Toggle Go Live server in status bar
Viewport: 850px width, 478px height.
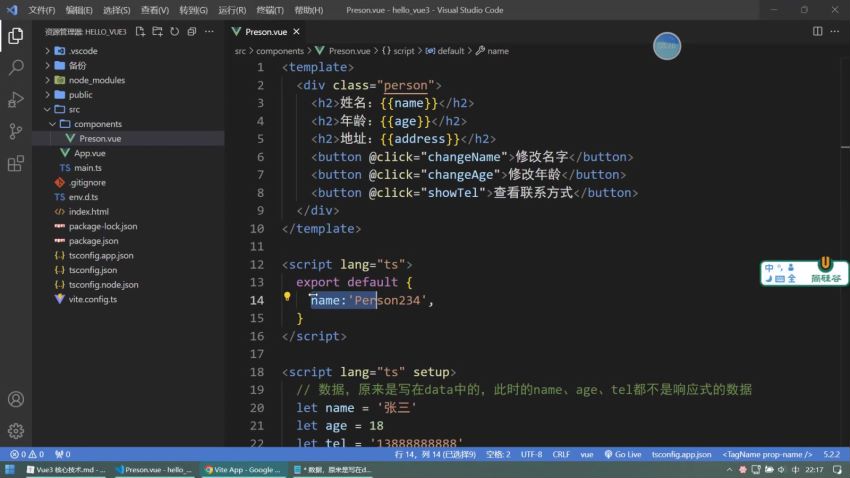[623, 454]
